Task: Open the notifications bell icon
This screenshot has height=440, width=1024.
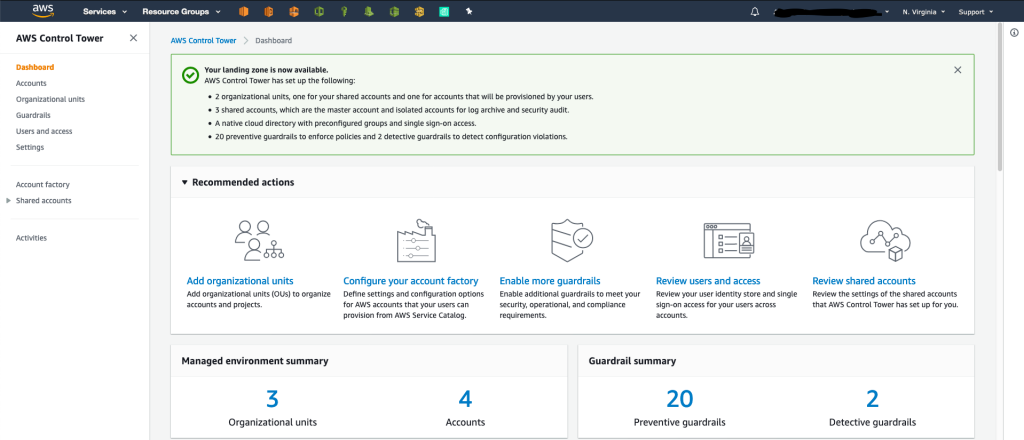Action: tap(755, 12)
